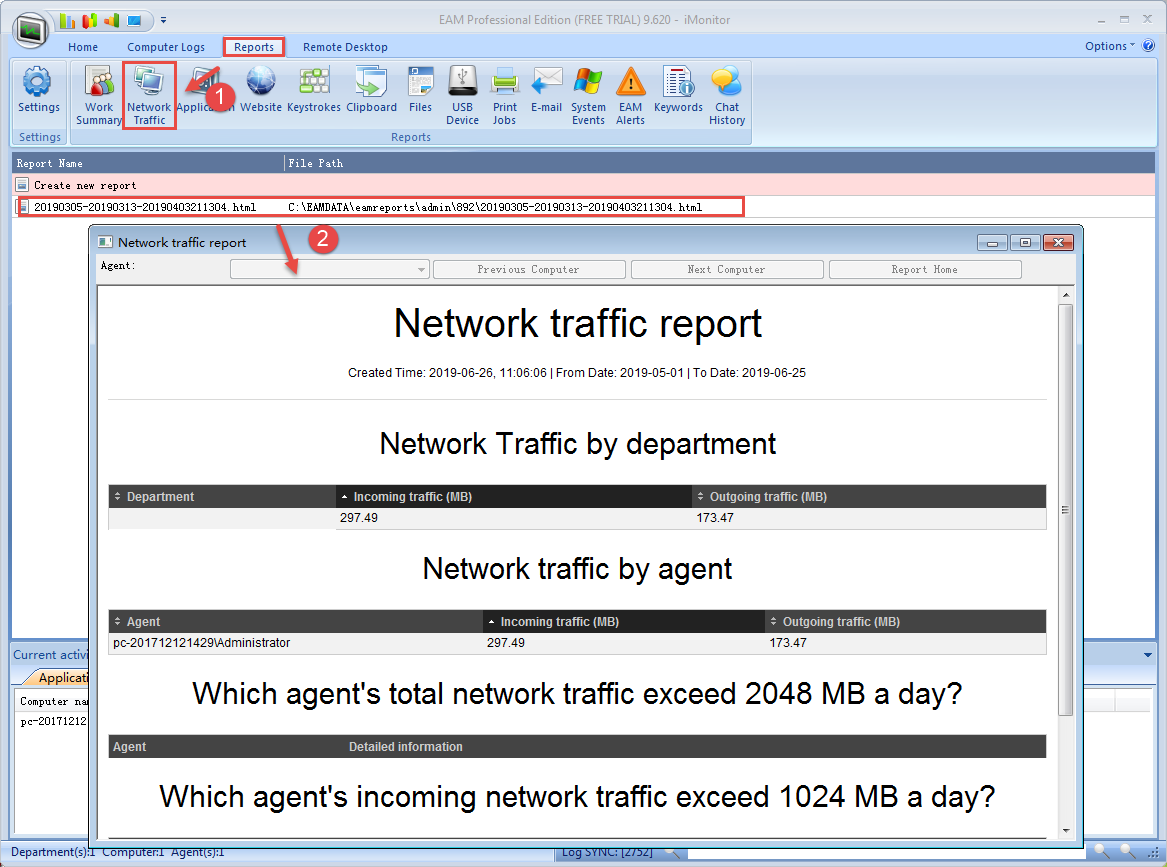Sort agent table by Incoming traffic
This screenshot has width=1167, height=867.
pos(624,621)
